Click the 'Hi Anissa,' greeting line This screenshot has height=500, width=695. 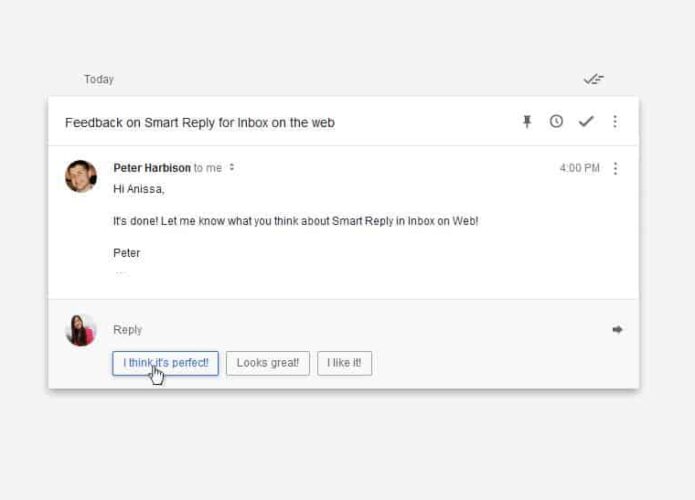point(139,189)
